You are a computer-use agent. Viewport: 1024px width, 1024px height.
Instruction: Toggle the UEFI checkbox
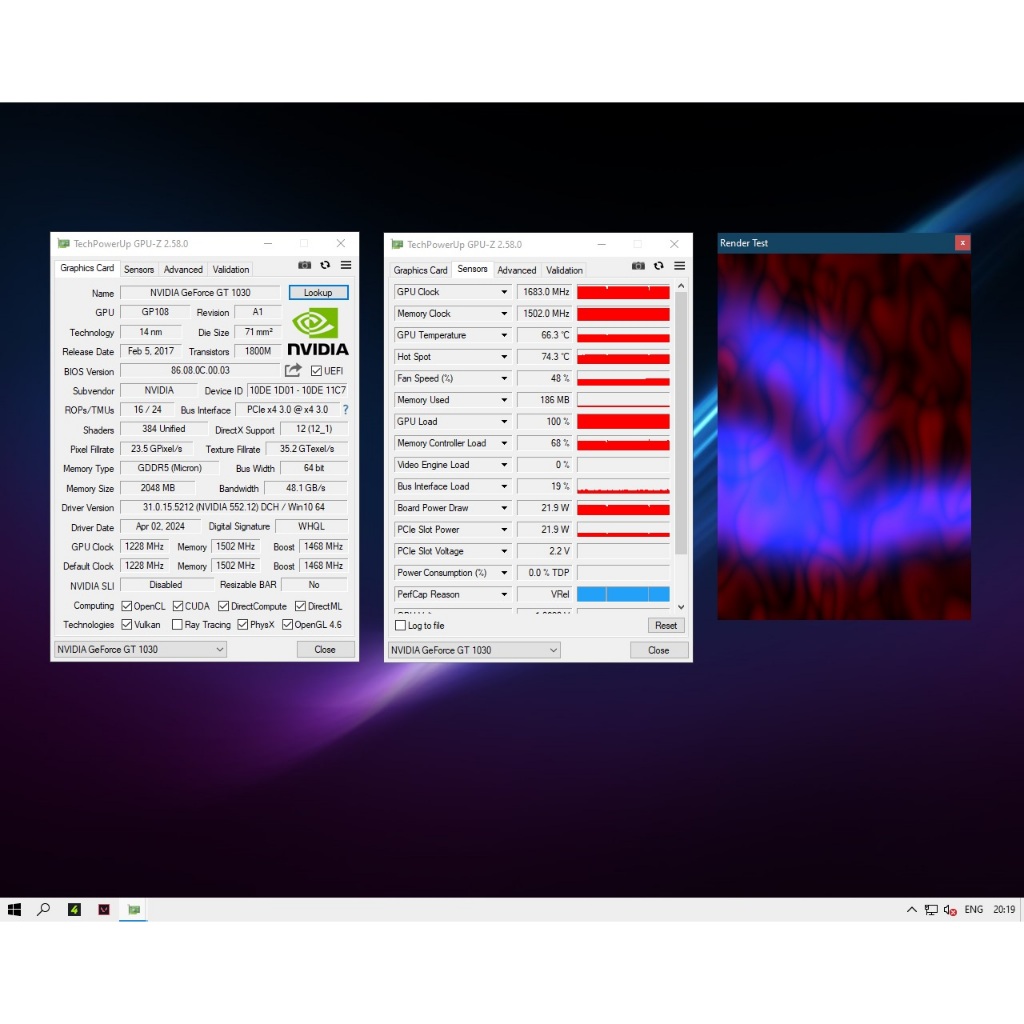[x=316, y=371]
